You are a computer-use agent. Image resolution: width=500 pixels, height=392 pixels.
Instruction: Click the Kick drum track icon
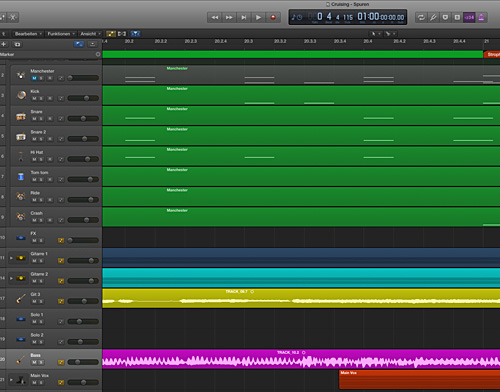click(x=21, y=95)
